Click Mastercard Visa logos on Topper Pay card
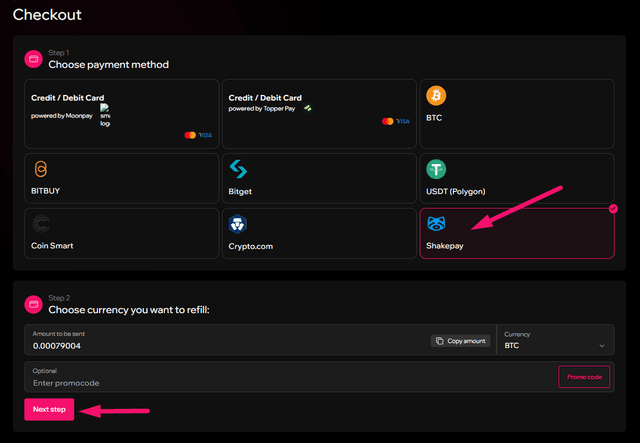Screen dimensions: 640x443 [396, 121]
